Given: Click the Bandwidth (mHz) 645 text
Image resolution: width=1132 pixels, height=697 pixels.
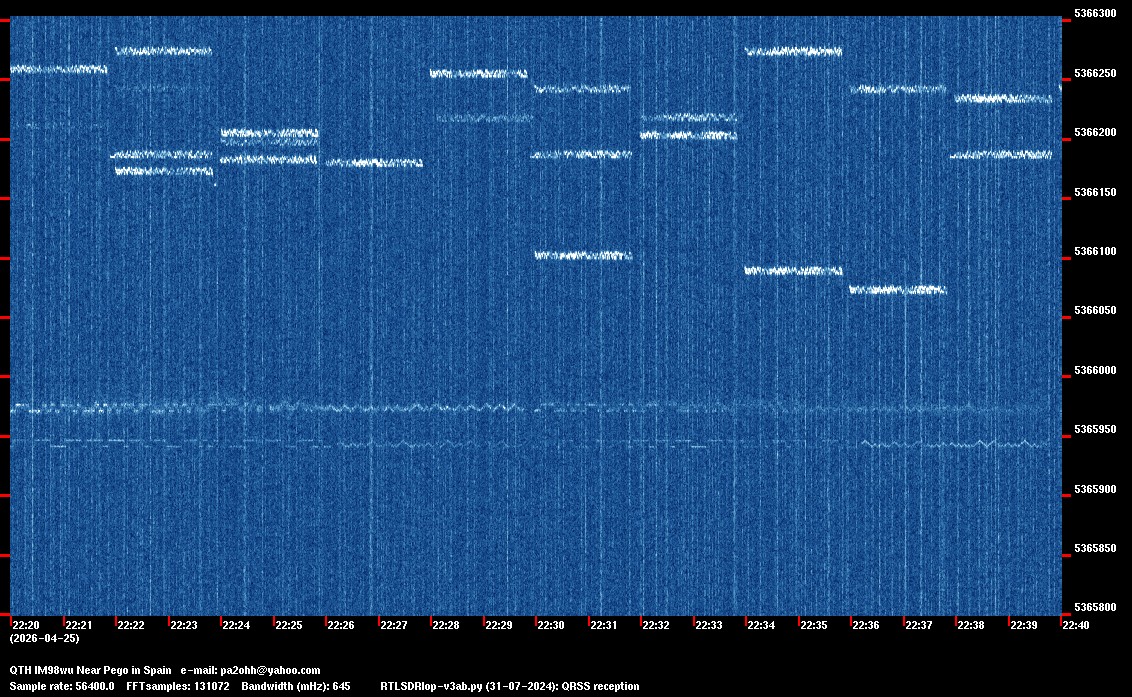Looking at the screenshot, I should tap(297, 687).
